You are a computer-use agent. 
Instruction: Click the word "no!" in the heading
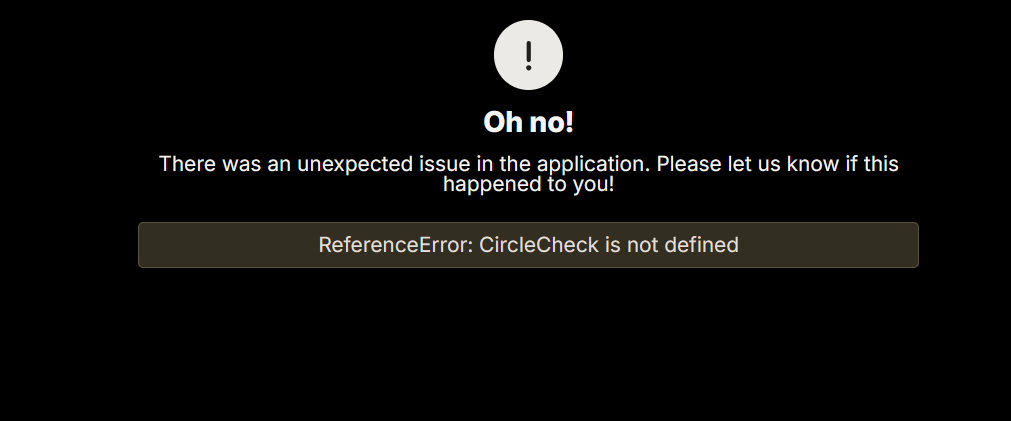(550, 122)
